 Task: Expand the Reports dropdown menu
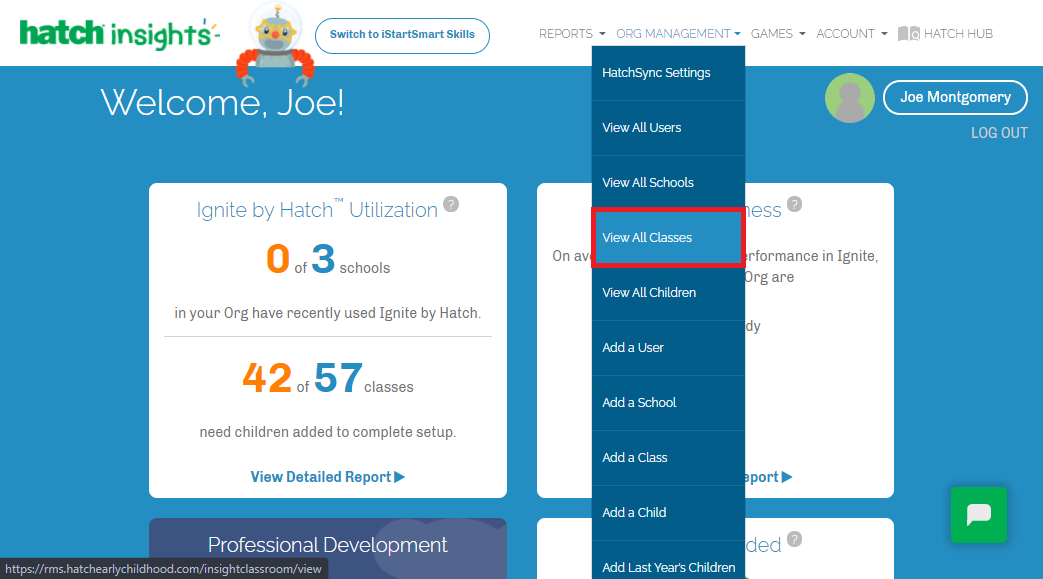pos(572,34)
